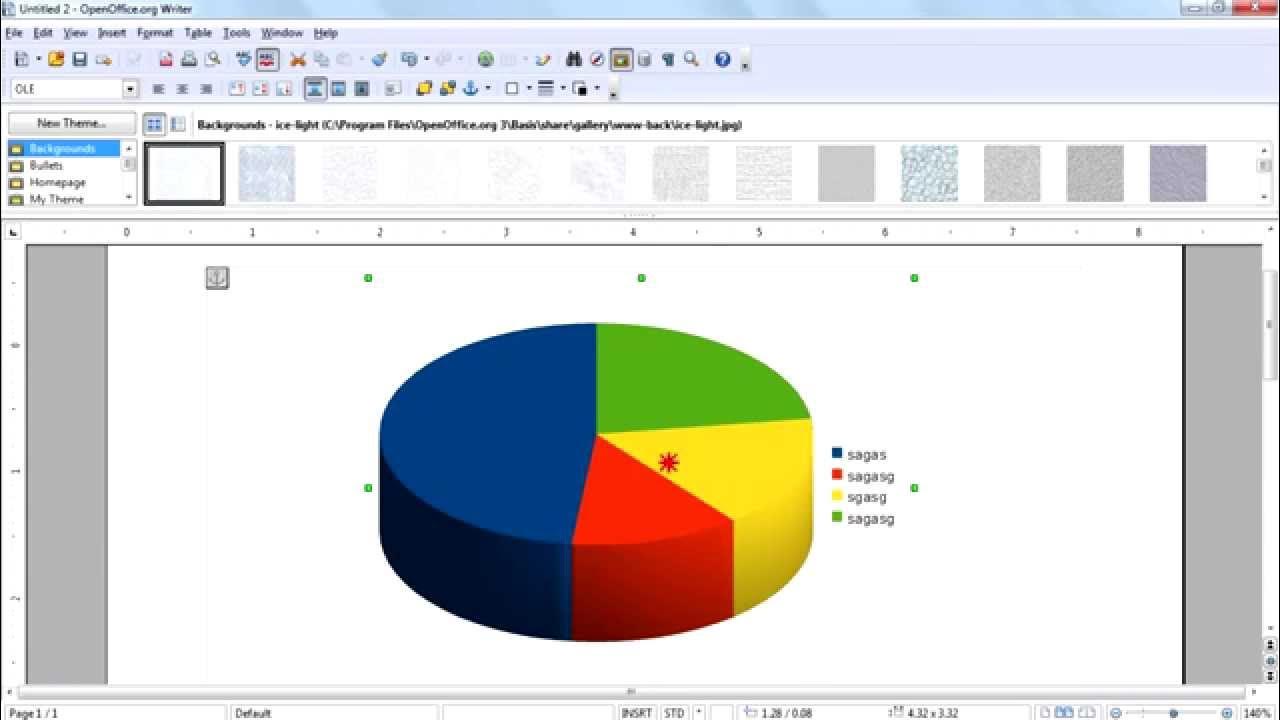Screen dimensions: 1280x720
Task: Align the object left
Action: tap(158, 89)
